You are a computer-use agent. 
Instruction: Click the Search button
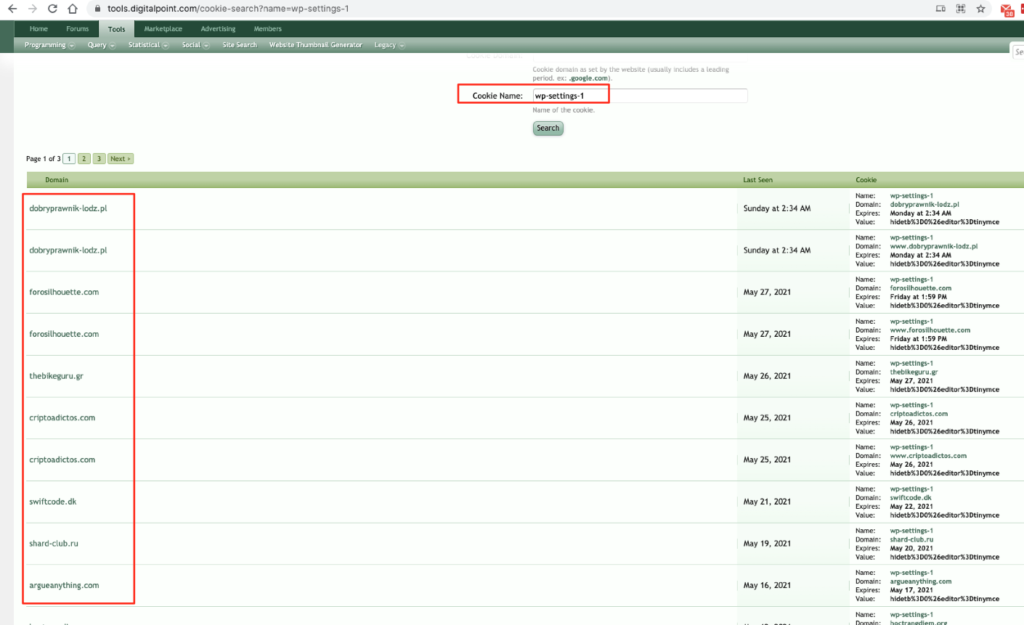548,128
